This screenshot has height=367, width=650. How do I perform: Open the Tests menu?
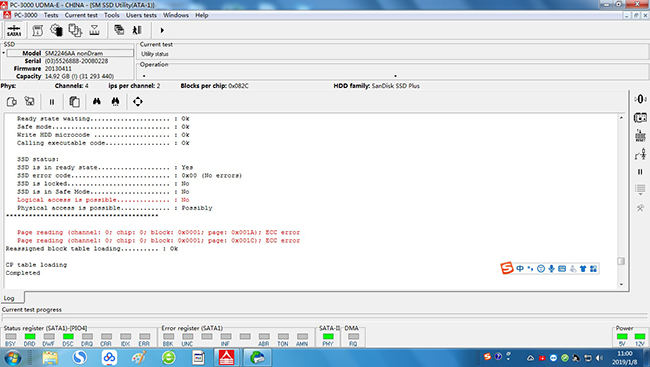coord(51,15)
